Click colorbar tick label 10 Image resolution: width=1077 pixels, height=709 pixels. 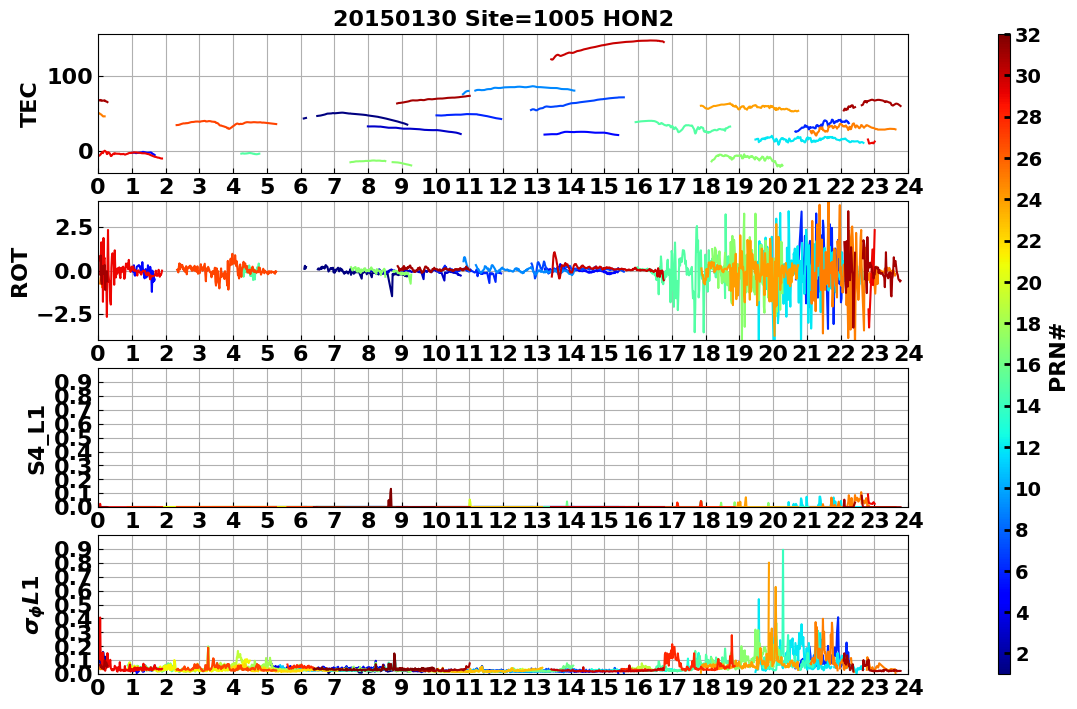(1028, 488)
